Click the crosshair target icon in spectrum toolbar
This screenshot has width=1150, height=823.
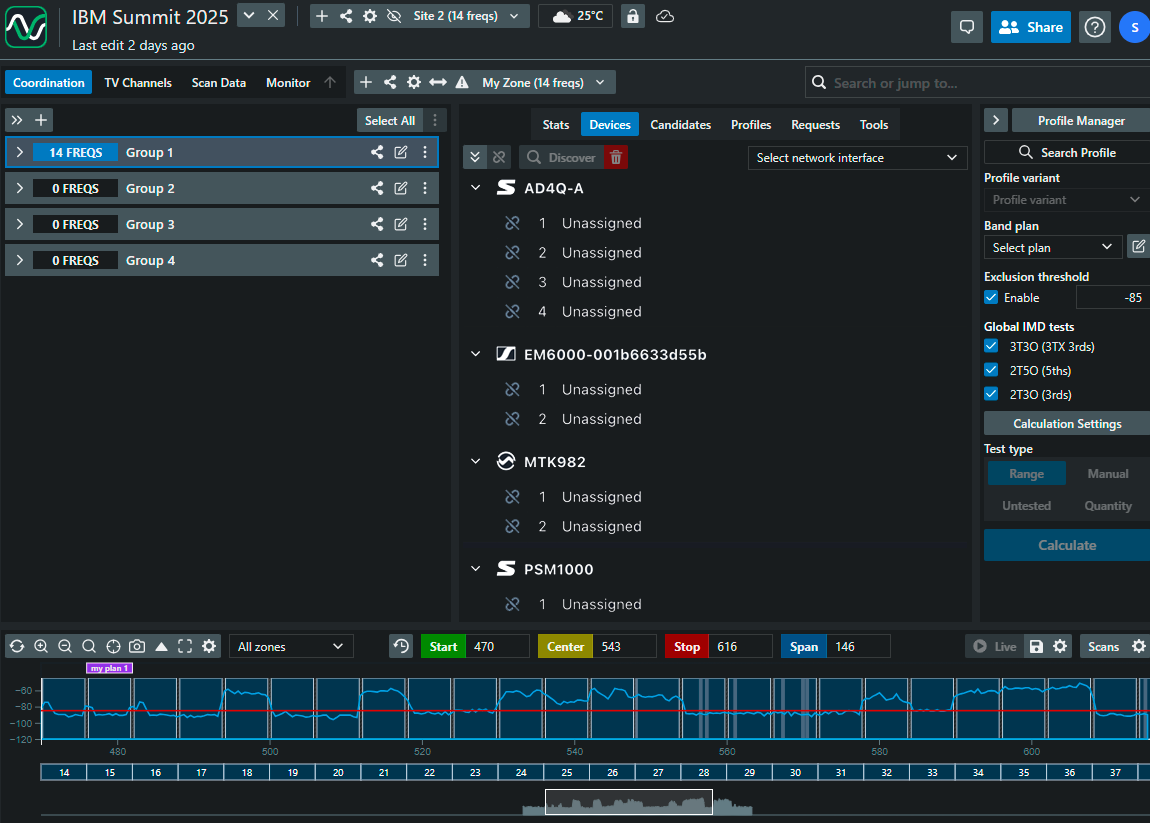click(x=113, y=646)
